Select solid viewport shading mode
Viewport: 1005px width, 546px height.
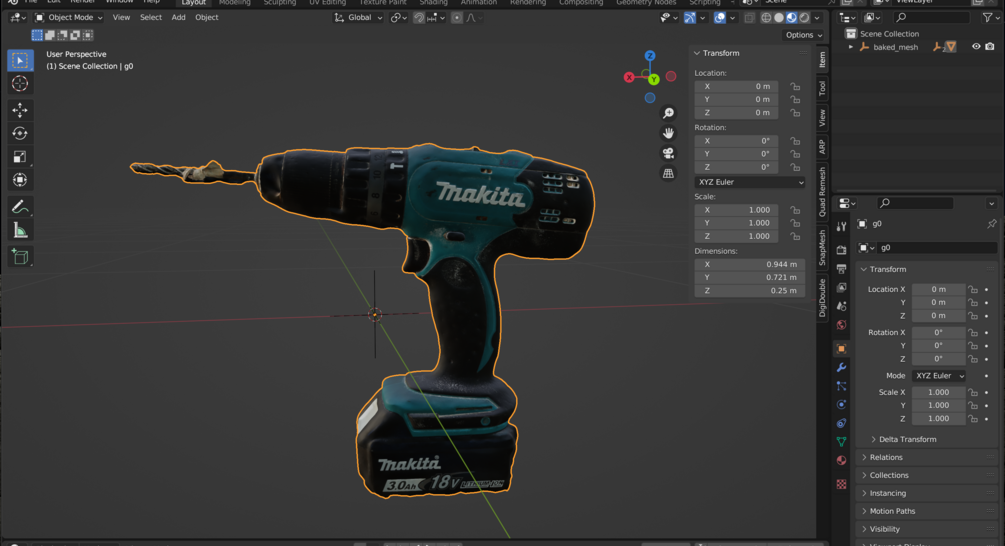[779, 18]
